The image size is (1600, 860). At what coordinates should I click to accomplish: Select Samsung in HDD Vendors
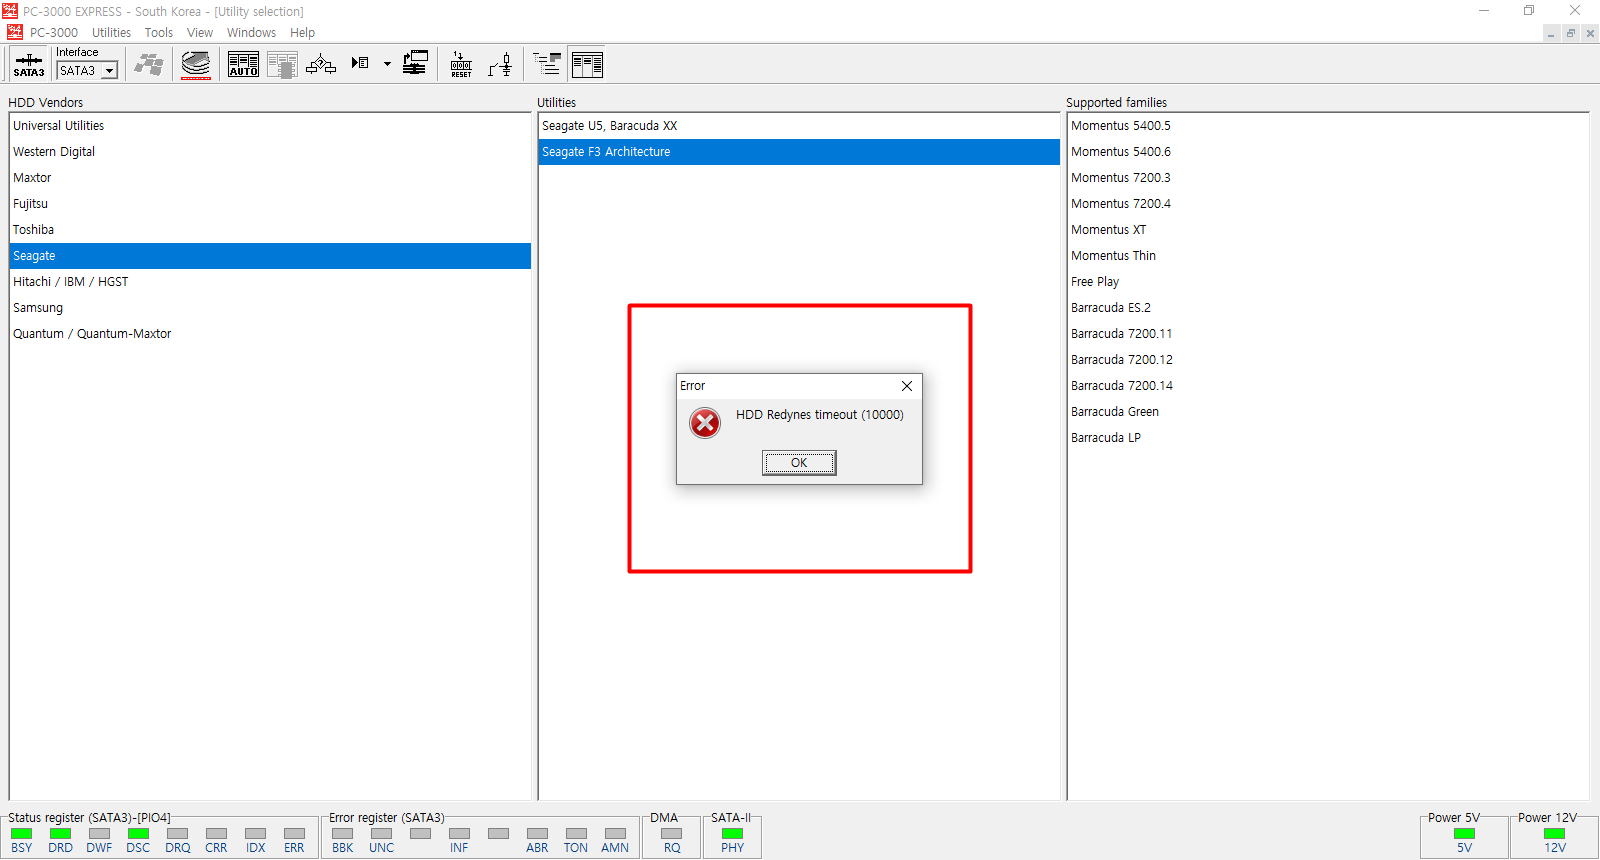270,308
